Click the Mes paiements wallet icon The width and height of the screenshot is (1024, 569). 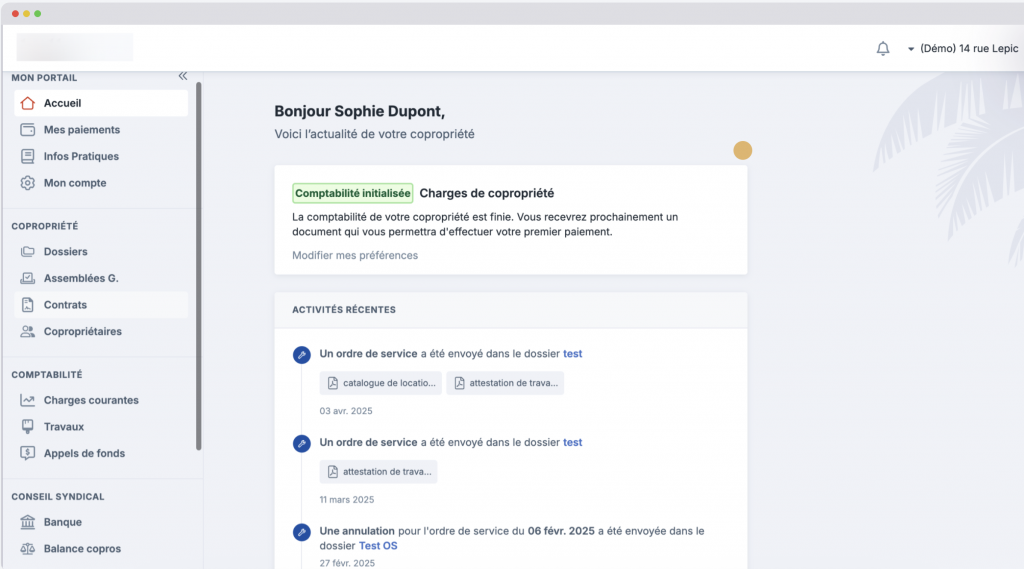click(28, 130)
